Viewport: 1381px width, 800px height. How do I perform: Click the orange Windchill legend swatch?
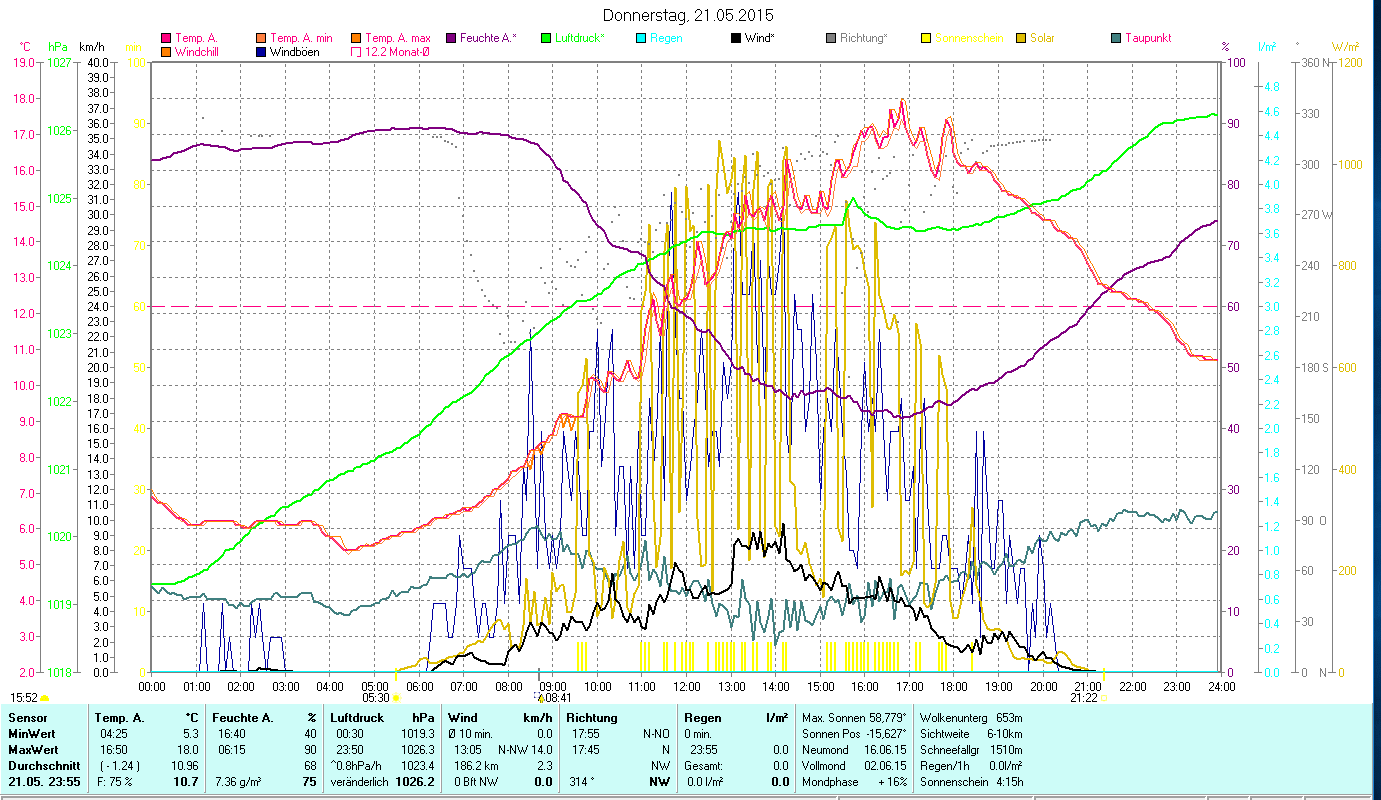(x=166, y=51)
